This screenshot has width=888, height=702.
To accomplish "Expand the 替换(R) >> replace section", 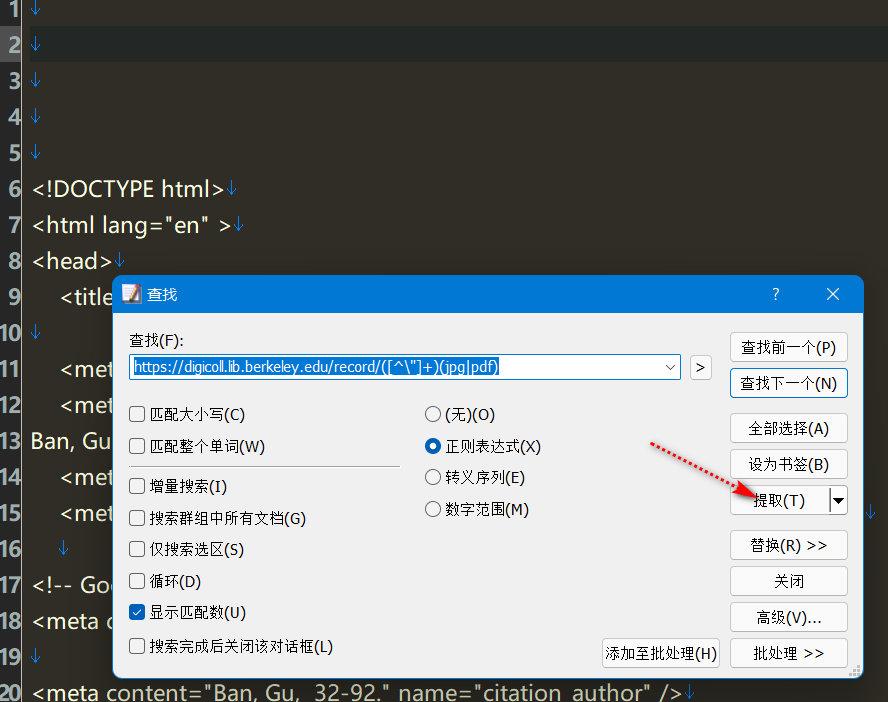I will pyautogui.click(x=788, y=545).
